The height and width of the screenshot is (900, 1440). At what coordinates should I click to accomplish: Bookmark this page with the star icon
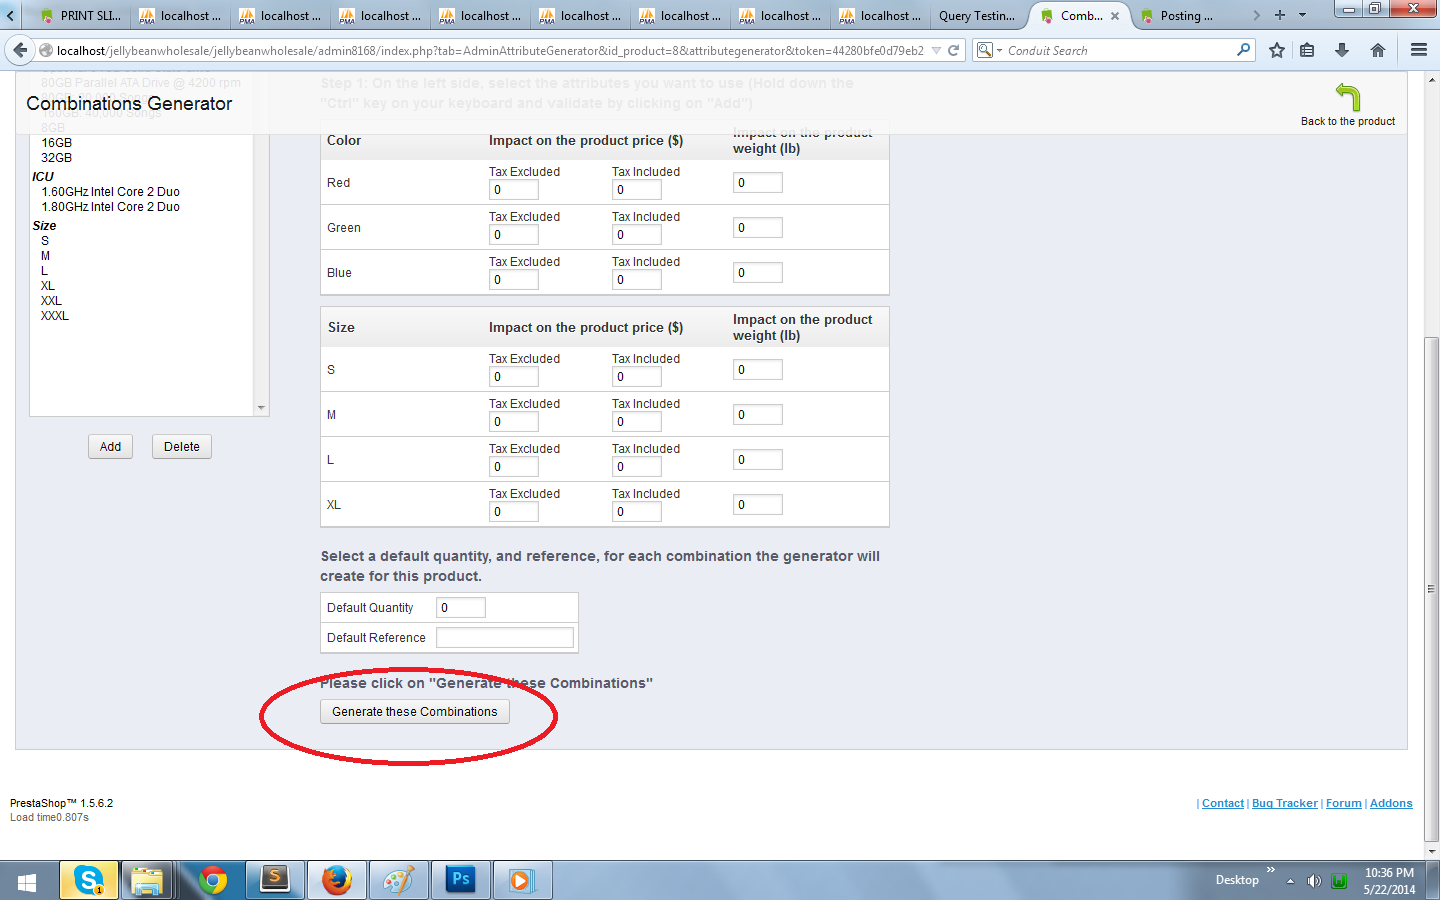click(1277, 50)
